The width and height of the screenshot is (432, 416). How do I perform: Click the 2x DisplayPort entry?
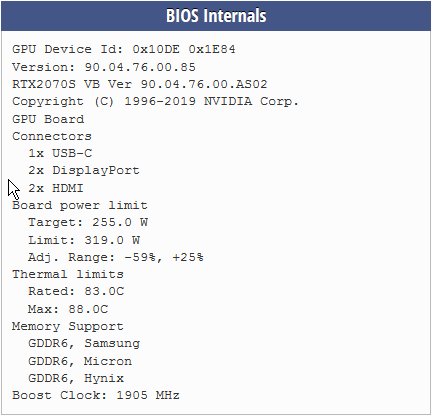(x=84, y=171)
